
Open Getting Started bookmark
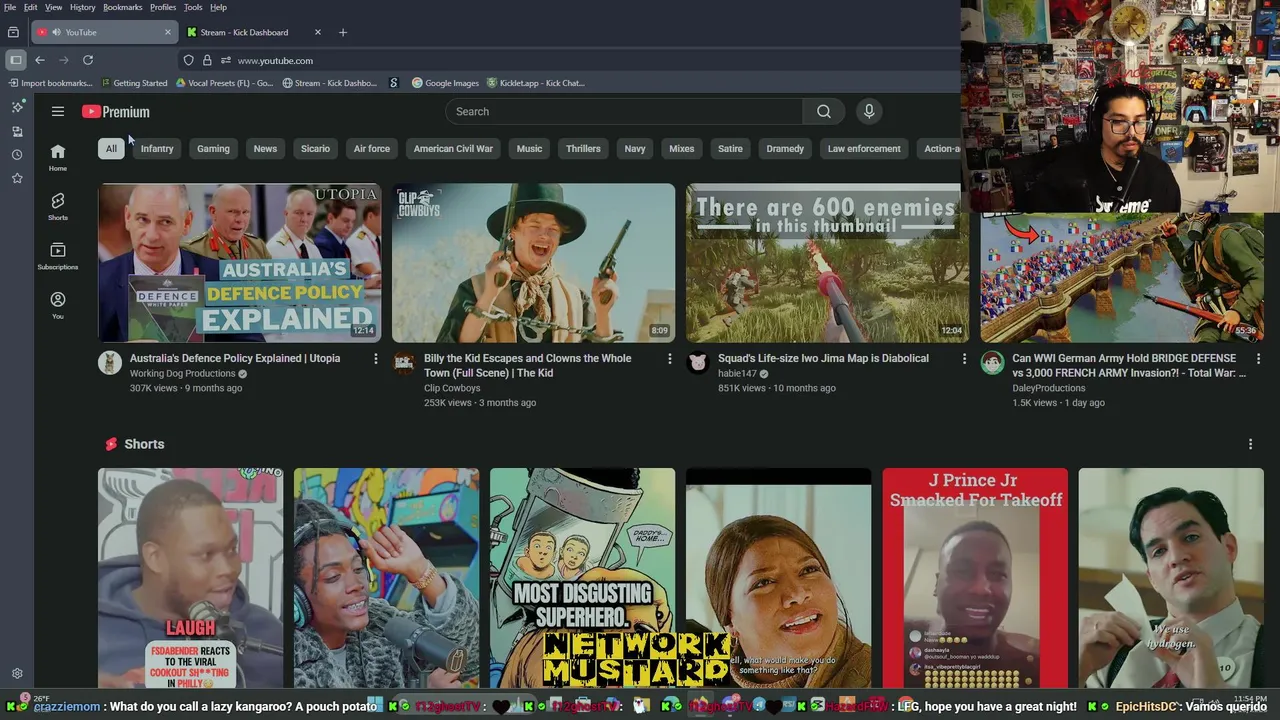[x=133, y=83]
